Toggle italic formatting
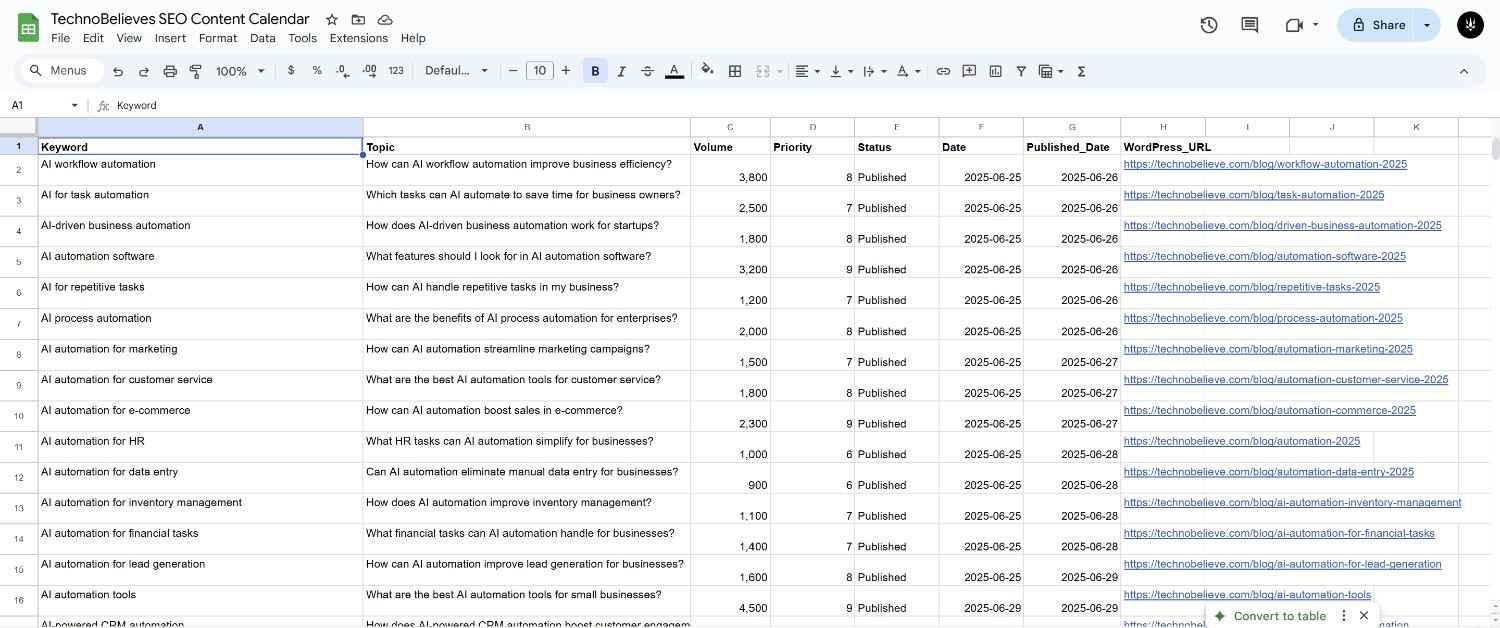The width and height of the screenshot is (1500, 628). pos(621,71)
